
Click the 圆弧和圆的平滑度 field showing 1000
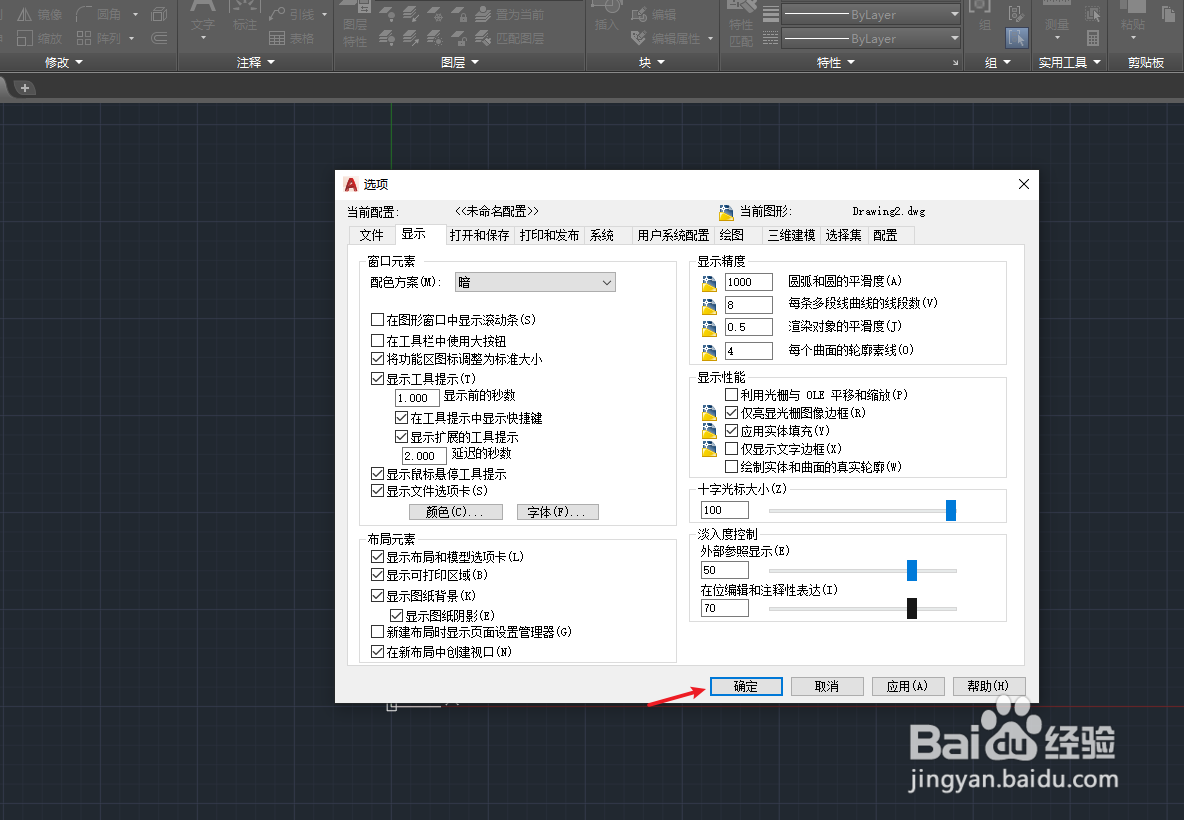point(748,282)
